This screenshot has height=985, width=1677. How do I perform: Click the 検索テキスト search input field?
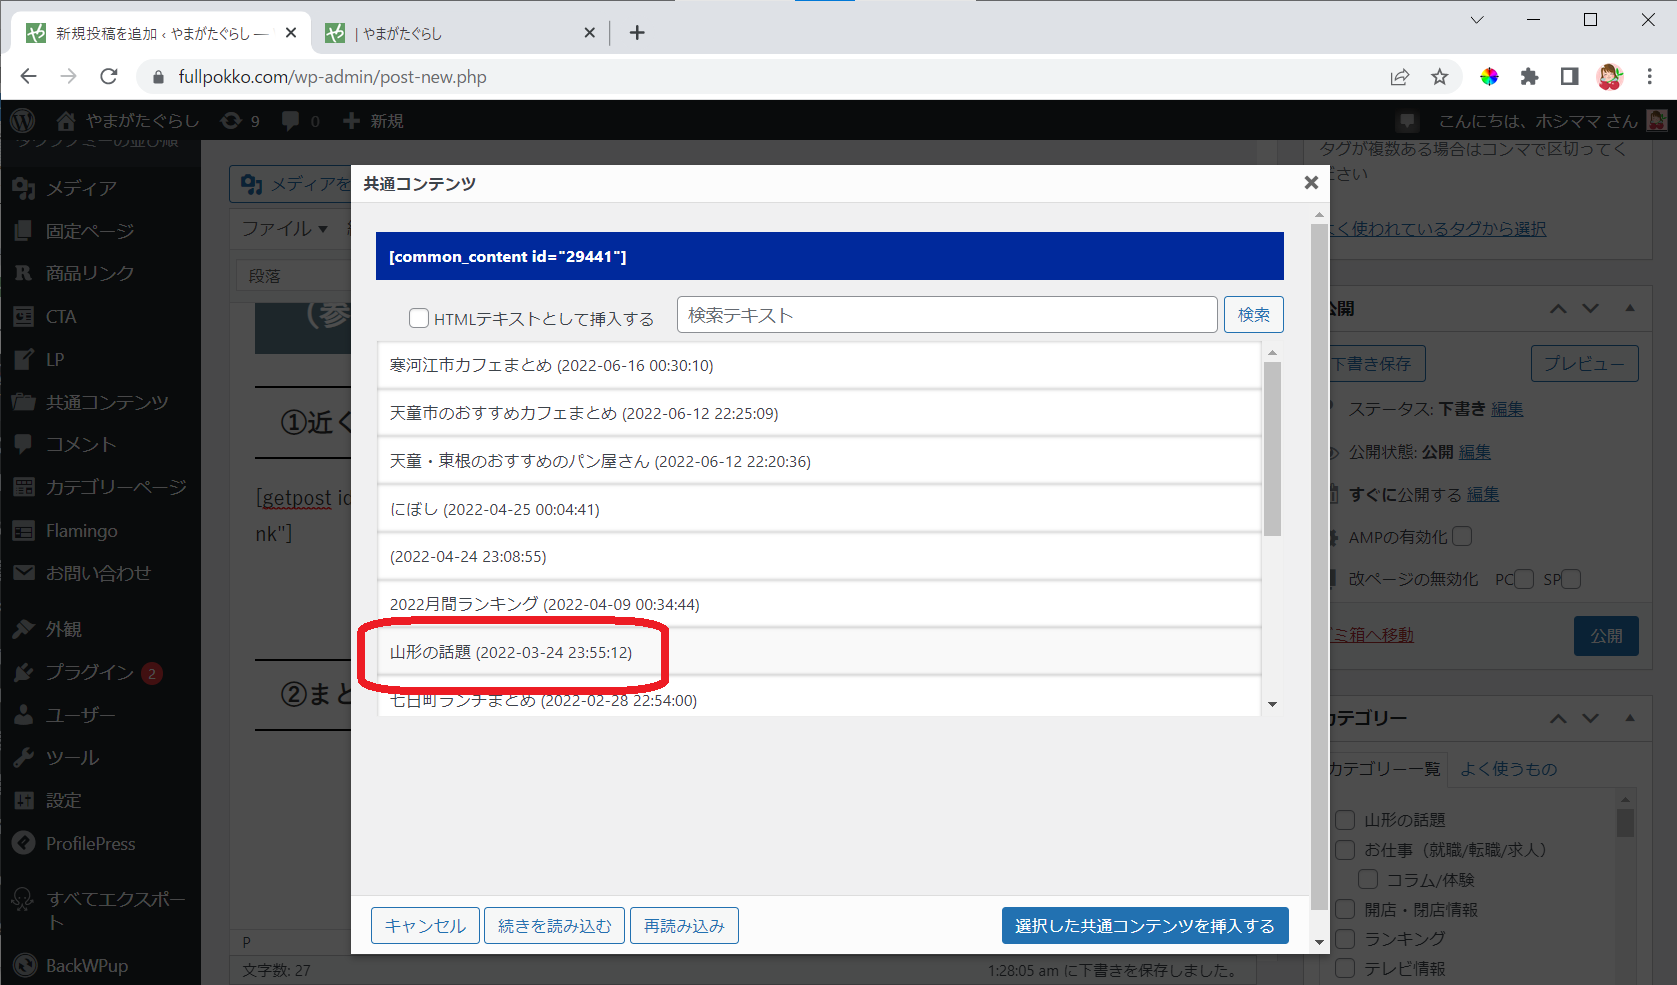(x=946, y=315)
